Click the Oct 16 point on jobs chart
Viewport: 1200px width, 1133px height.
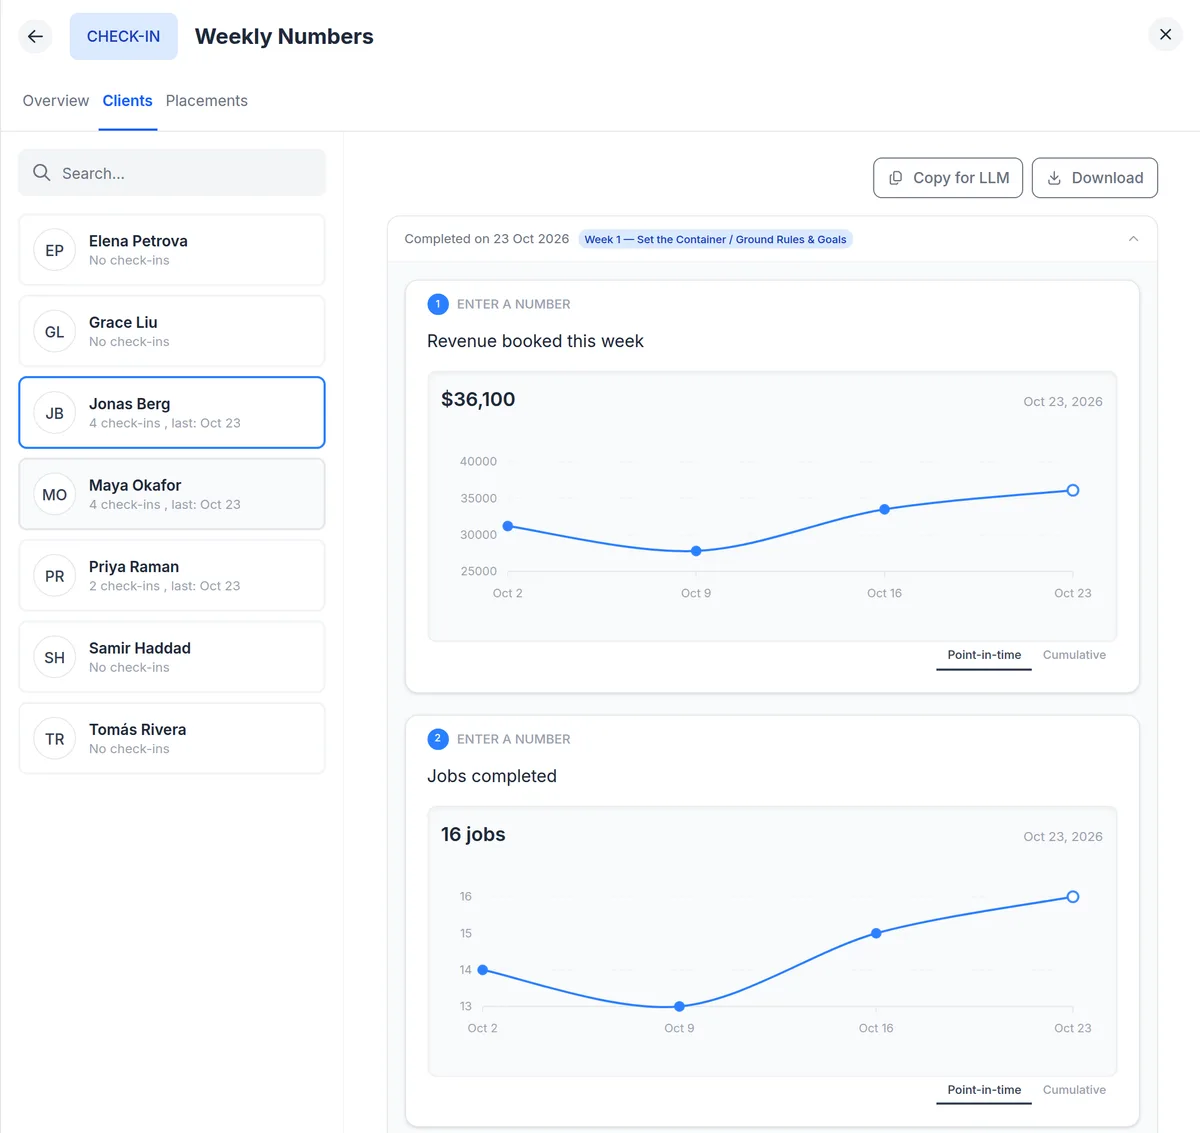[x=876, y=933]
